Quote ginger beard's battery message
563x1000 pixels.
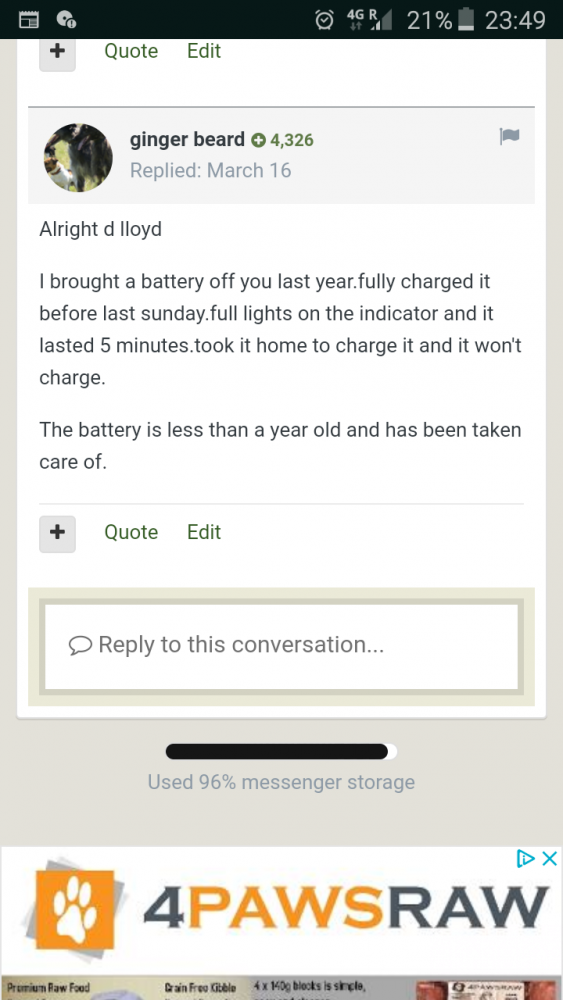(131, 532)
